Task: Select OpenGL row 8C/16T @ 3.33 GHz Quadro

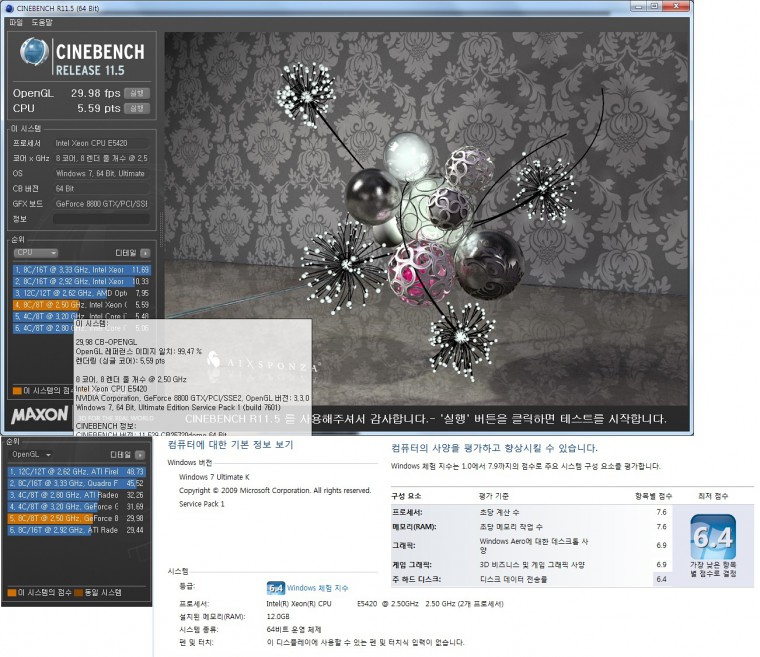Action: 77,483
